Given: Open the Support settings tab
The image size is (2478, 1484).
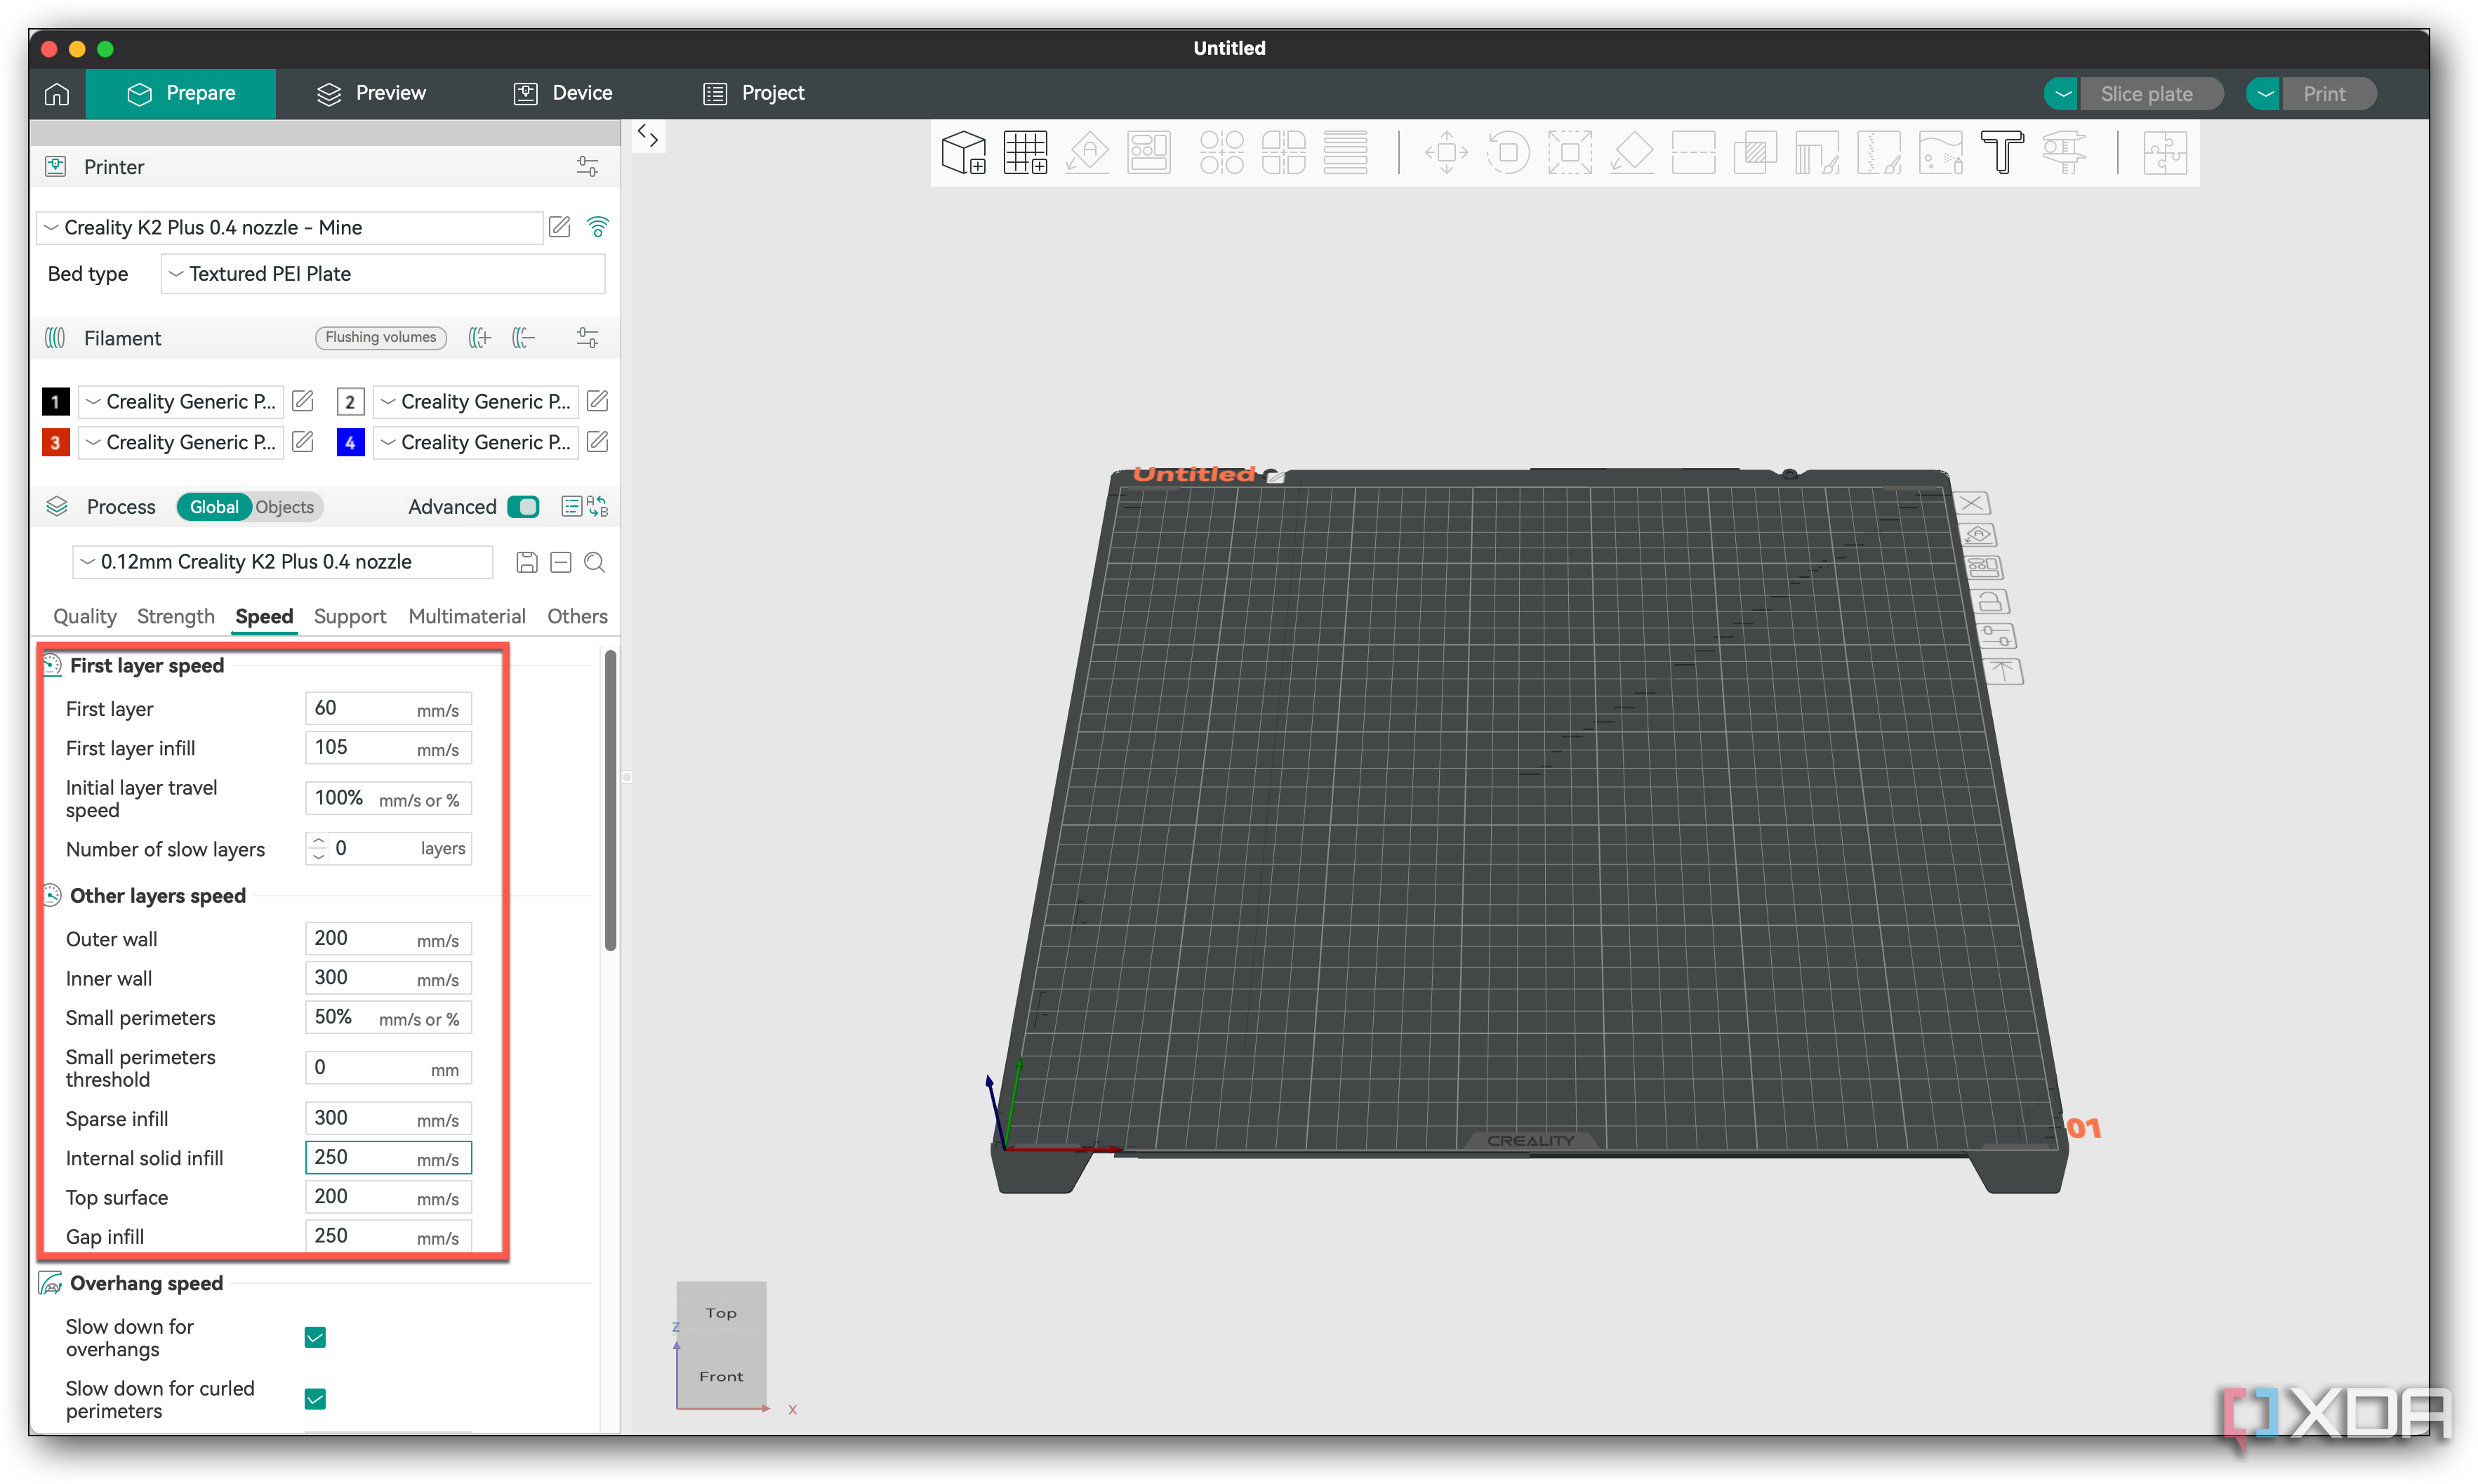Looking at the screenshot, I should click(350, 616).
